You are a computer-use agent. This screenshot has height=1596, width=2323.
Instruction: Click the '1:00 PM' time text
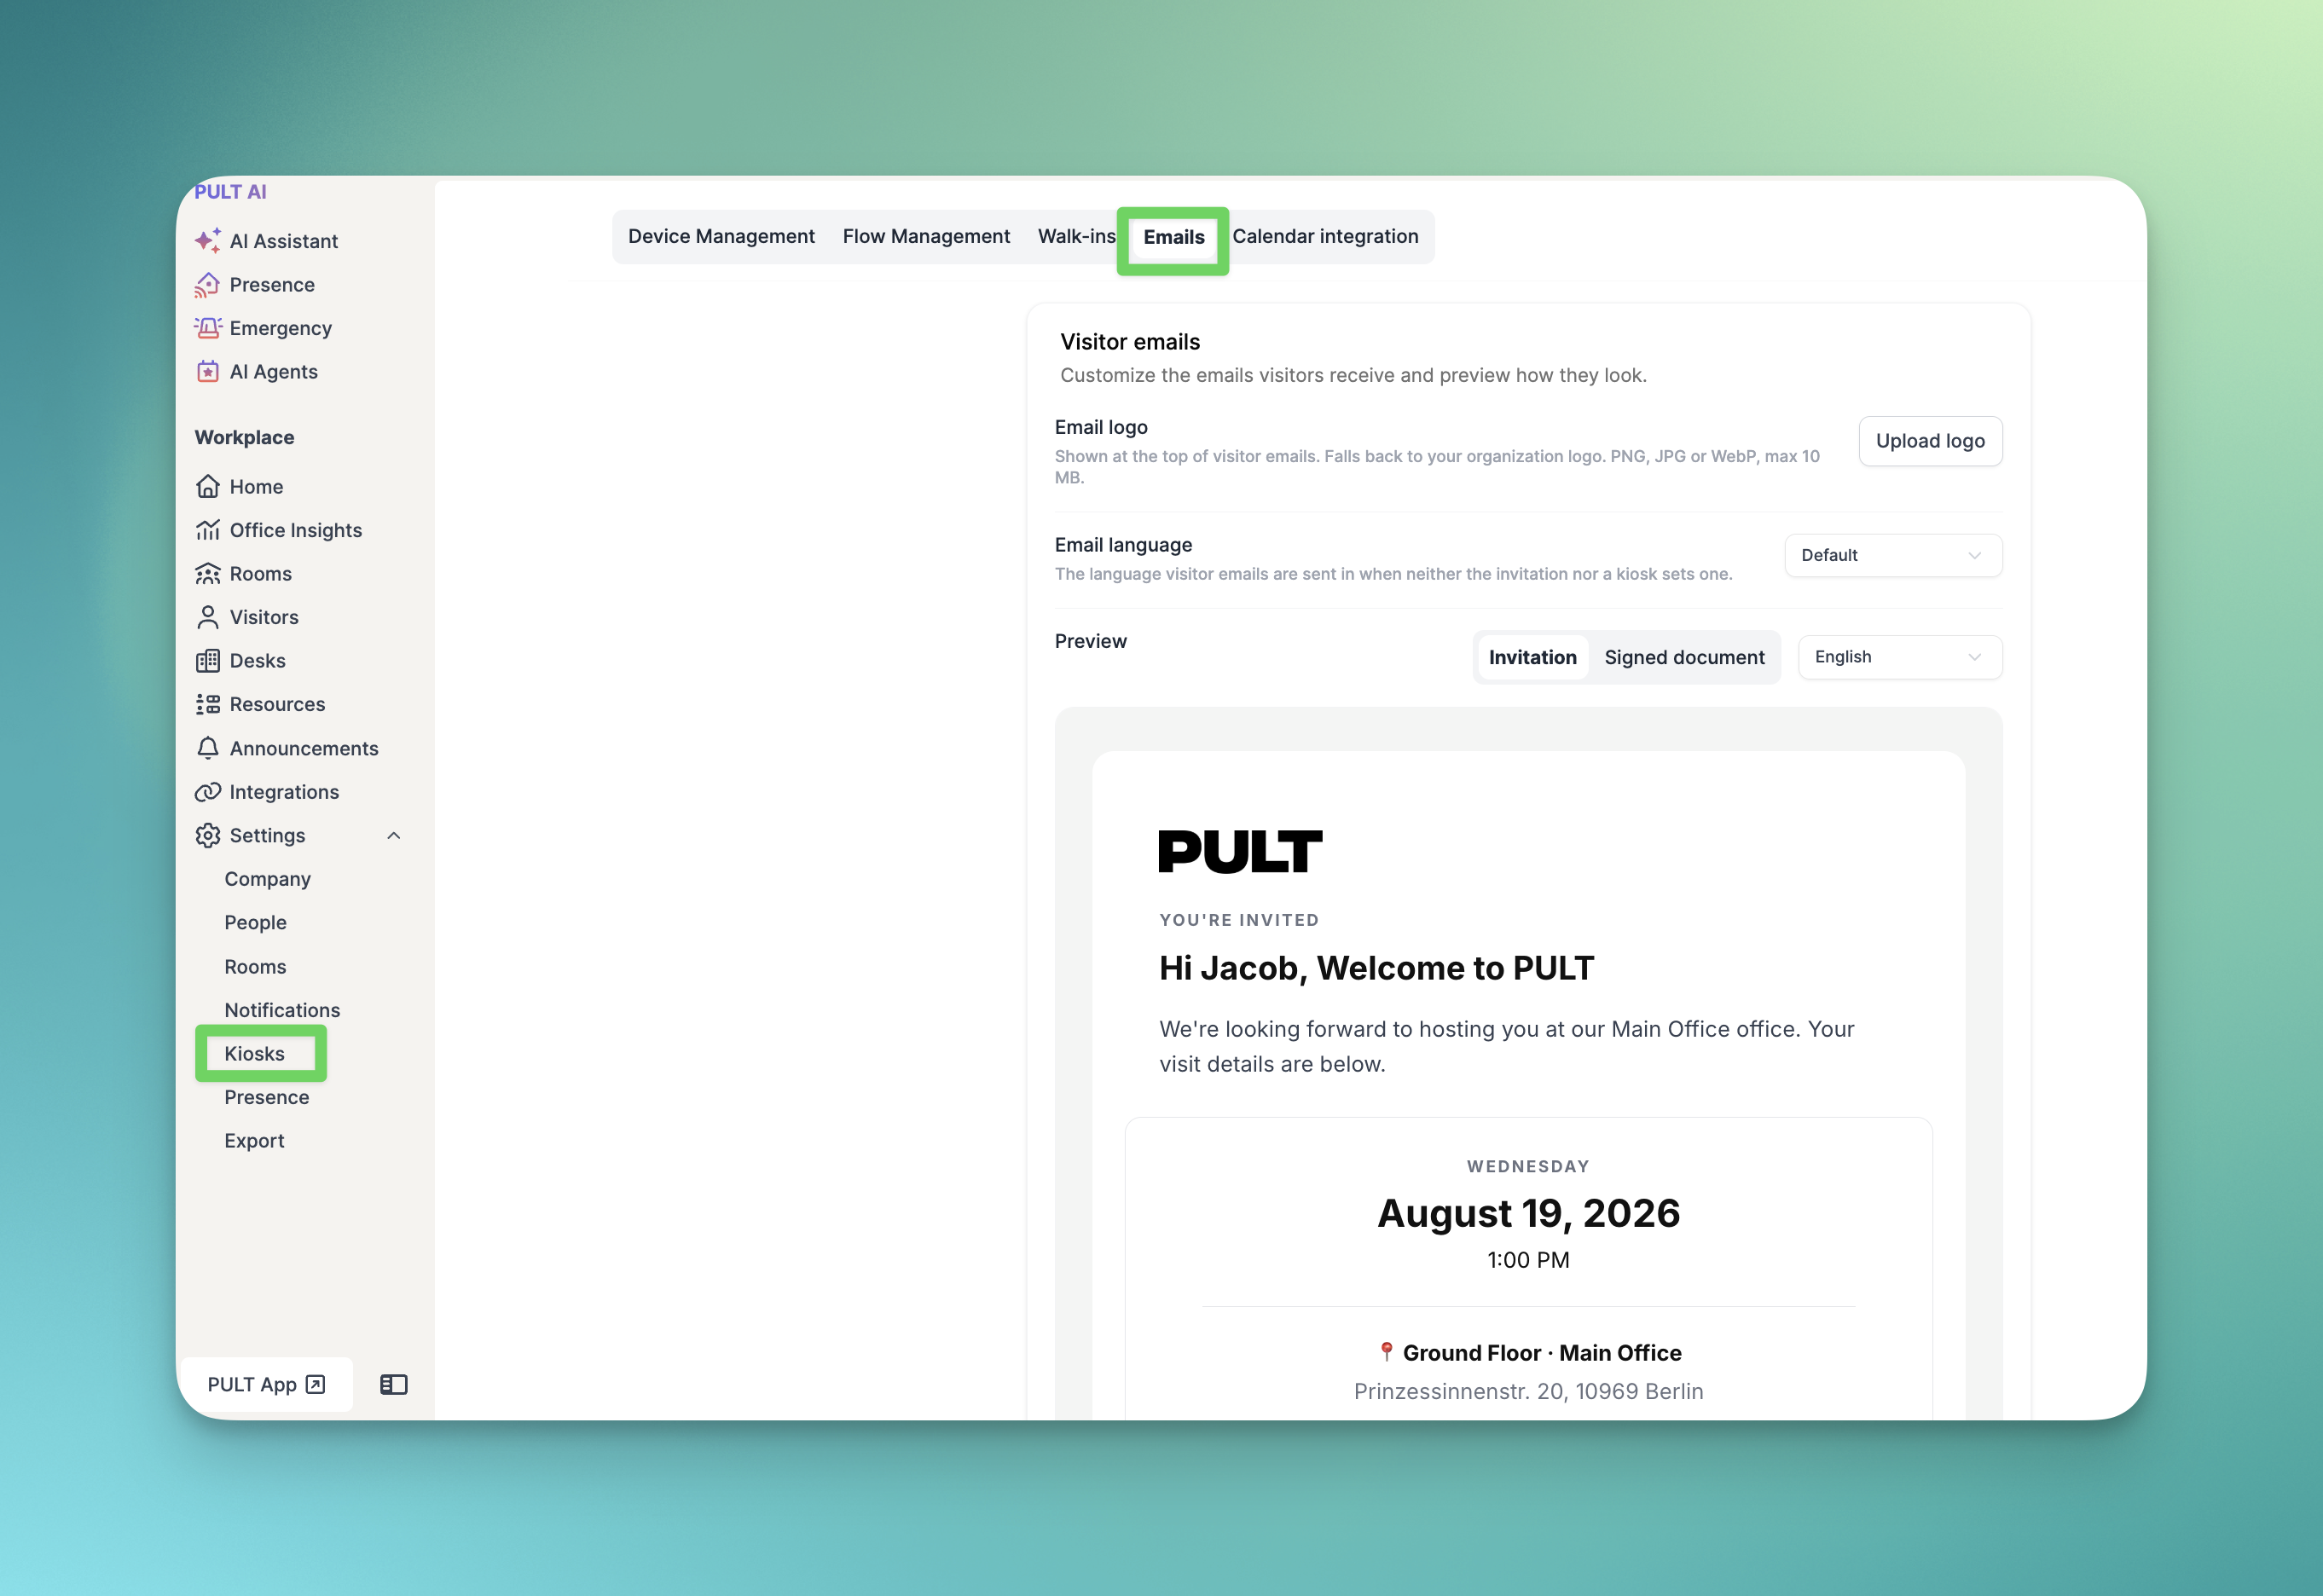1529,1260
